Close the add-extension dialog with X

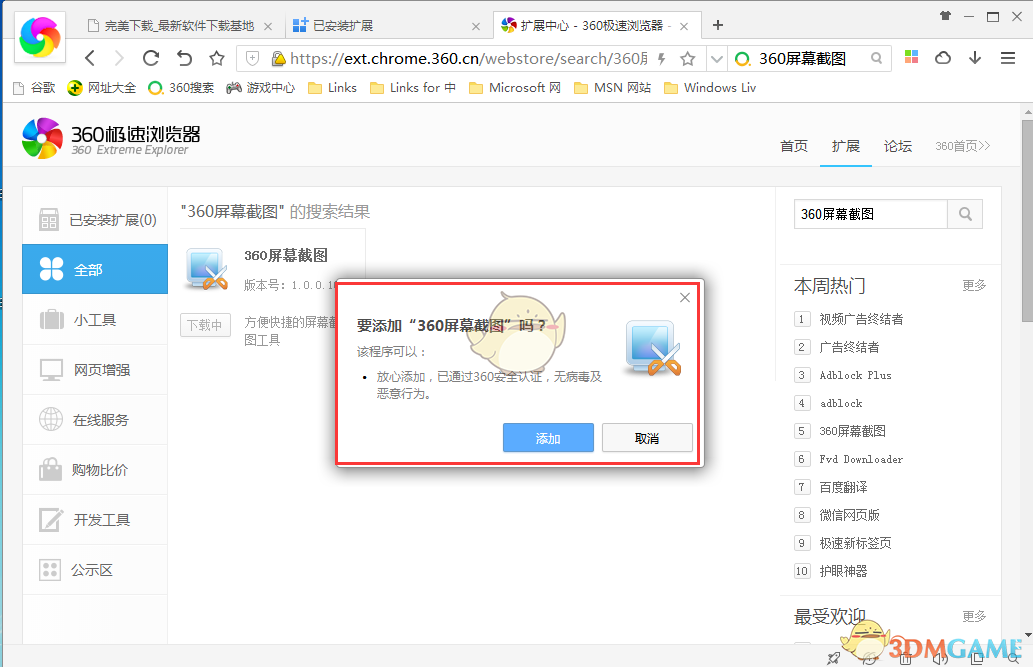click(x=685, y=298)
